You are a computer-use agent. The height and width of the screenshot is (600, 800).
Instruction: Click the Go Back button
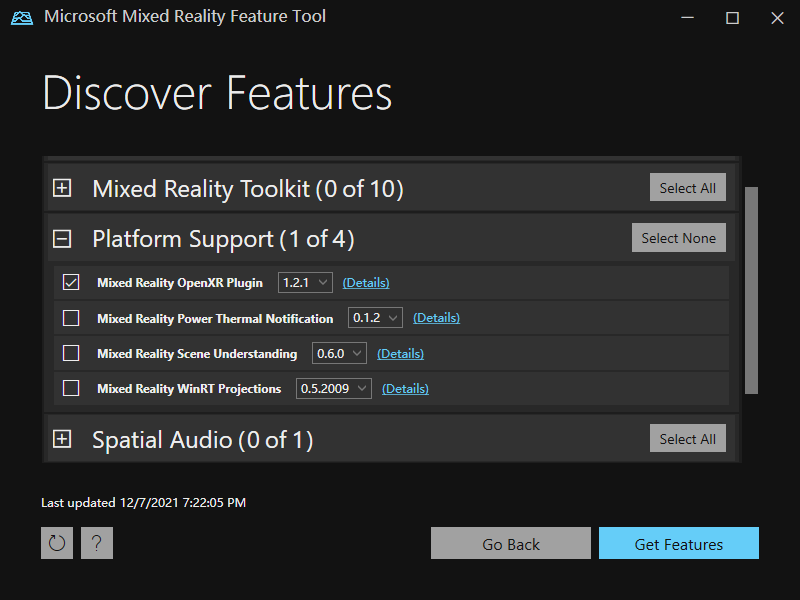[x=511, y=543]
